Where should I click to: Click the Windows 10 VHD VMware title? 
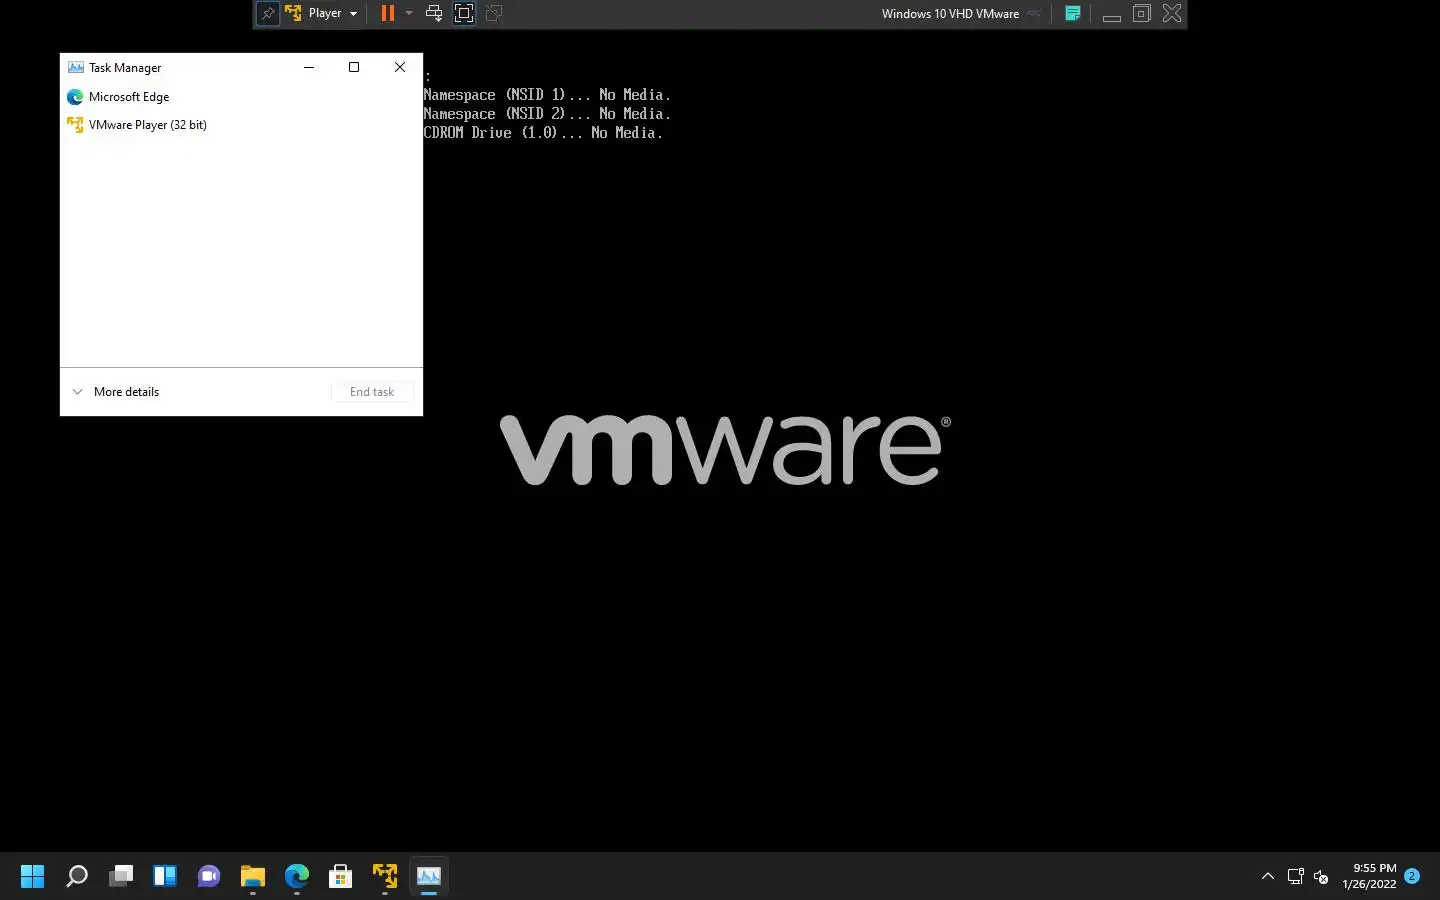point(950,14)
